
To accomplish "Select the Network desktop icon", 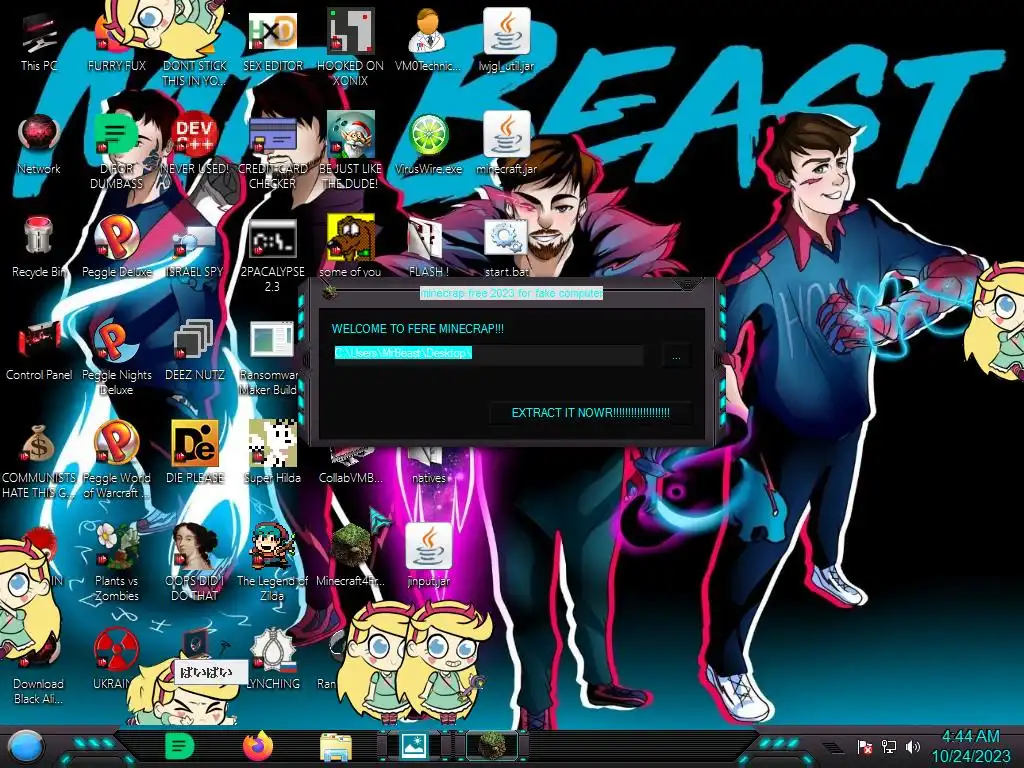I will point(39,145).
